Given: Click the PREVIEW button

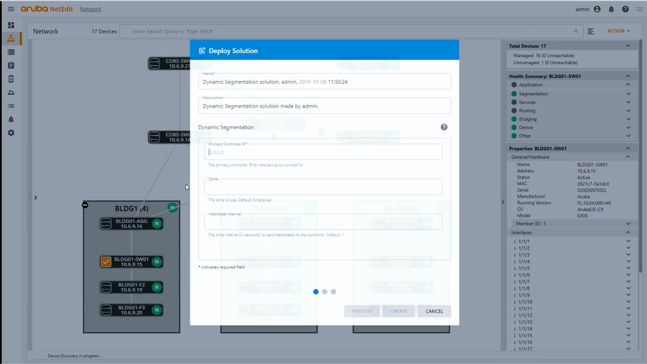Looking at the screenshot, I should [362, 311].
